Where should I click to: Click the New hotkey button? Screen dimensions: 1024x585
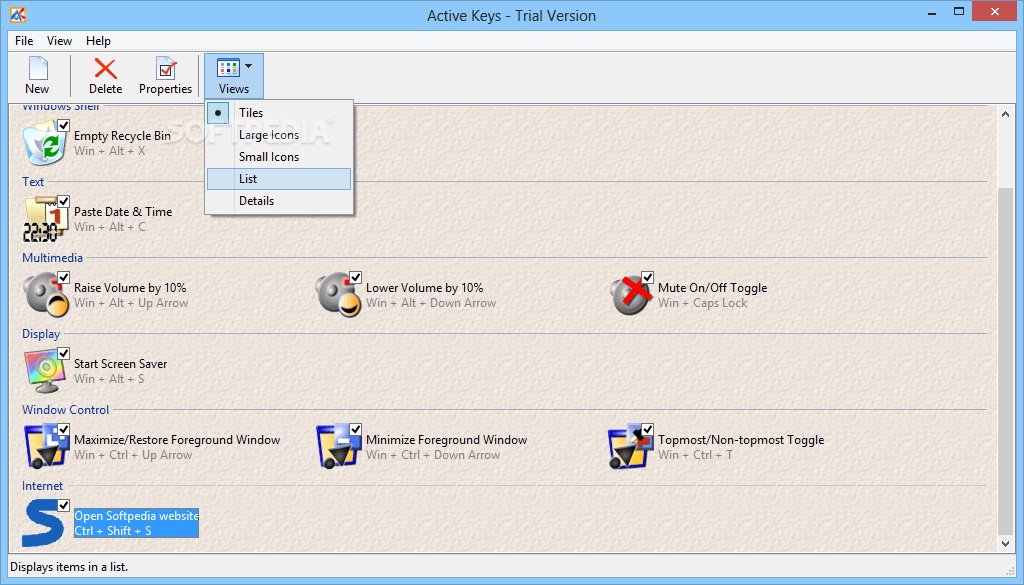tap(37, 75)
